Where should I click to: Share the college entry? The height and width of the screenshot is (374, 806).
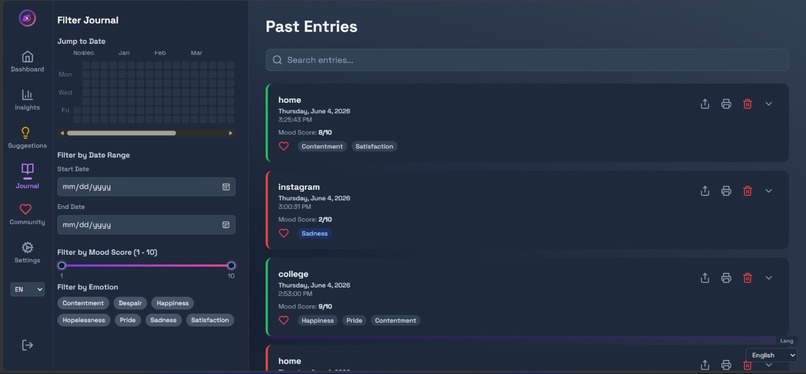pos(705,278)
